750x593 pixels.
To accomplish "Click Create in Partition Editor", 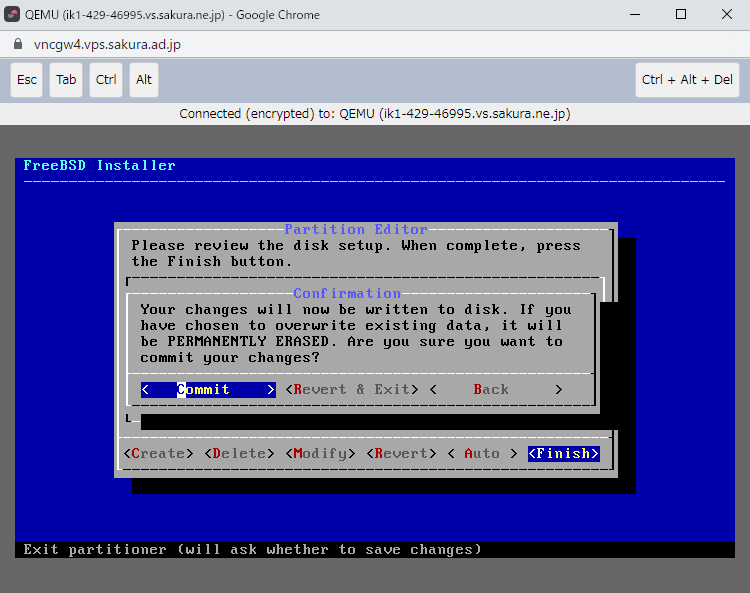I will click(159, 453).
